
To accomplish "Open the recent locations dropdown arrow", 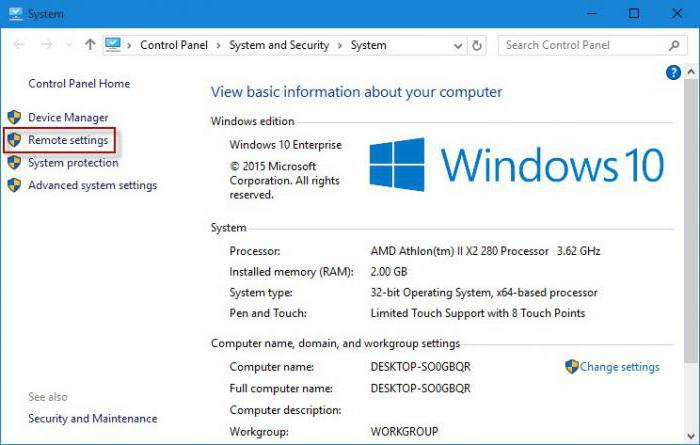I will [69, 45].
